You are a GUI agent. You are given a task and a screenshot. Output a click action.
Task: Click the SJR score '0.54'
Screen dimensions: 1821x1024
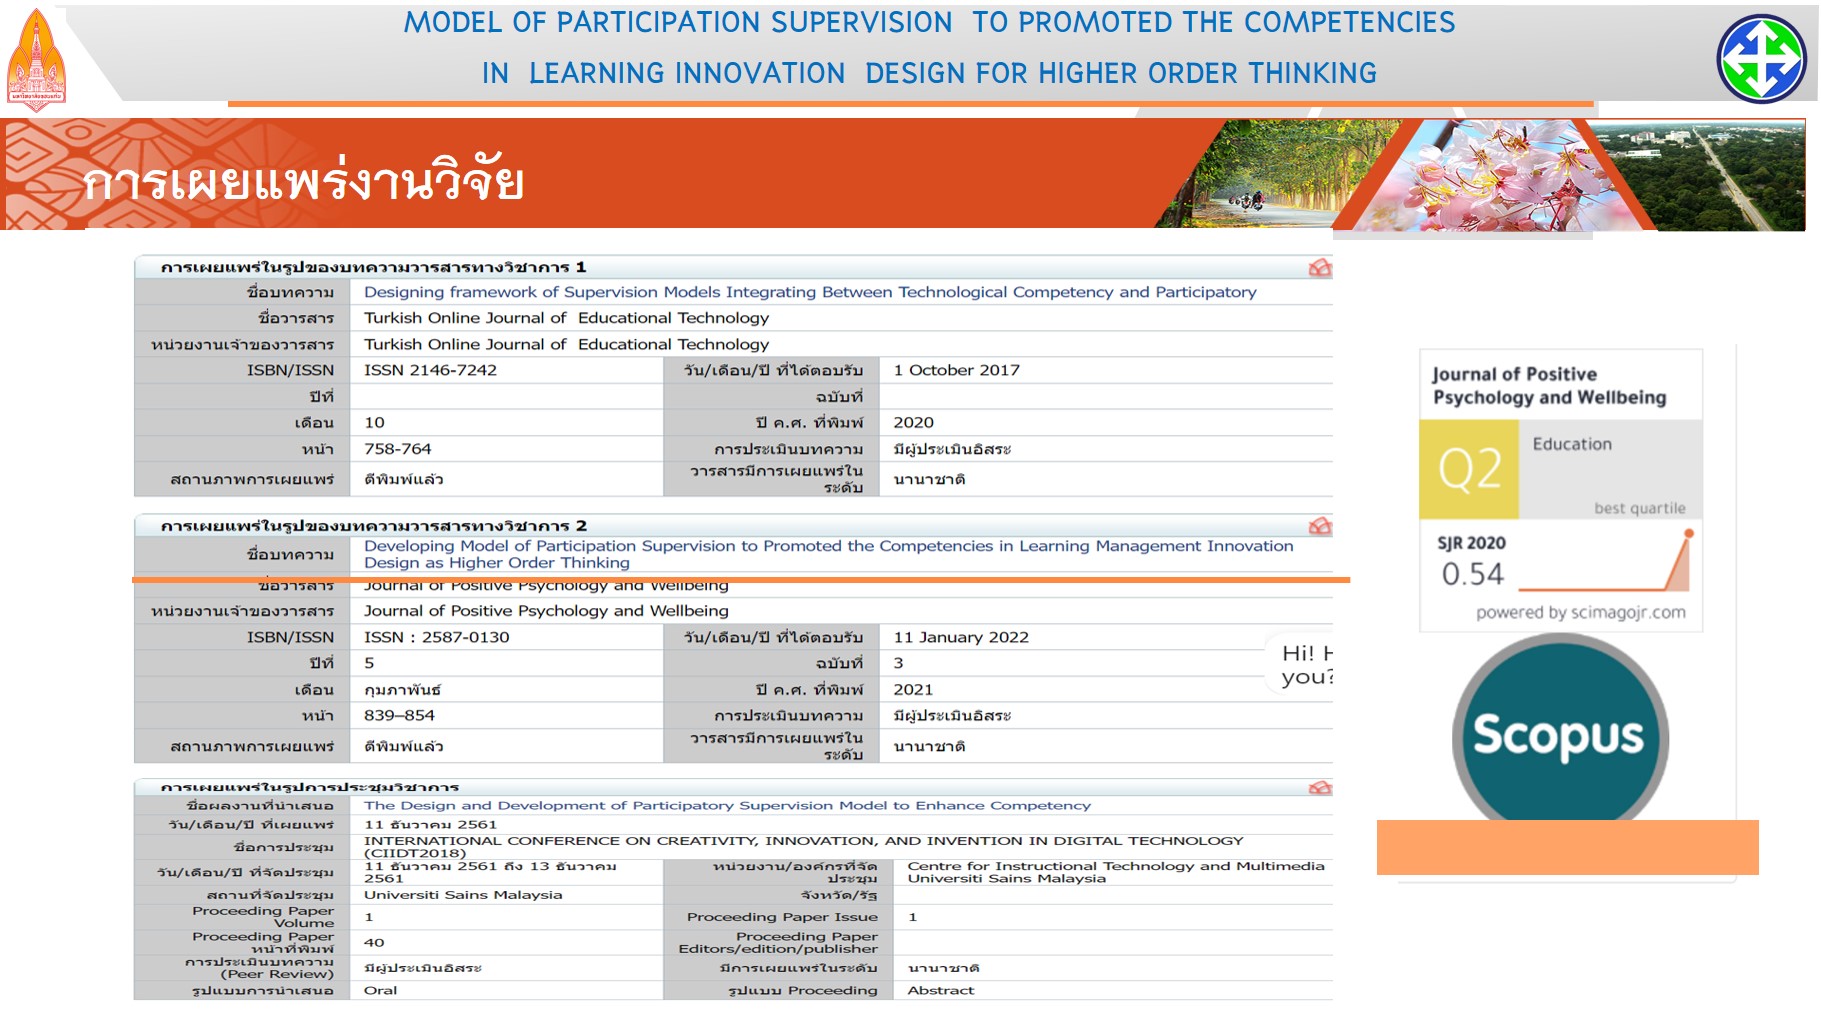(x=1472, y=574)
